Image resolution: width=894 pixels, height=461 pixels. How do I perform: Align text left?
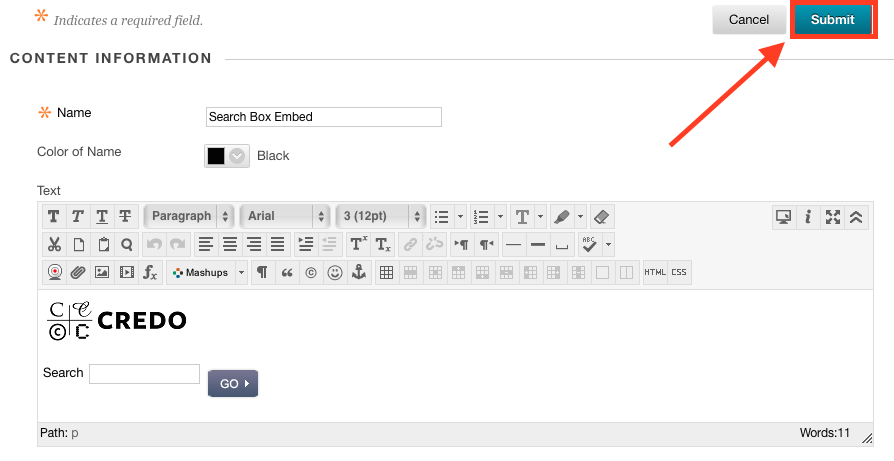[x=206, y=244]
